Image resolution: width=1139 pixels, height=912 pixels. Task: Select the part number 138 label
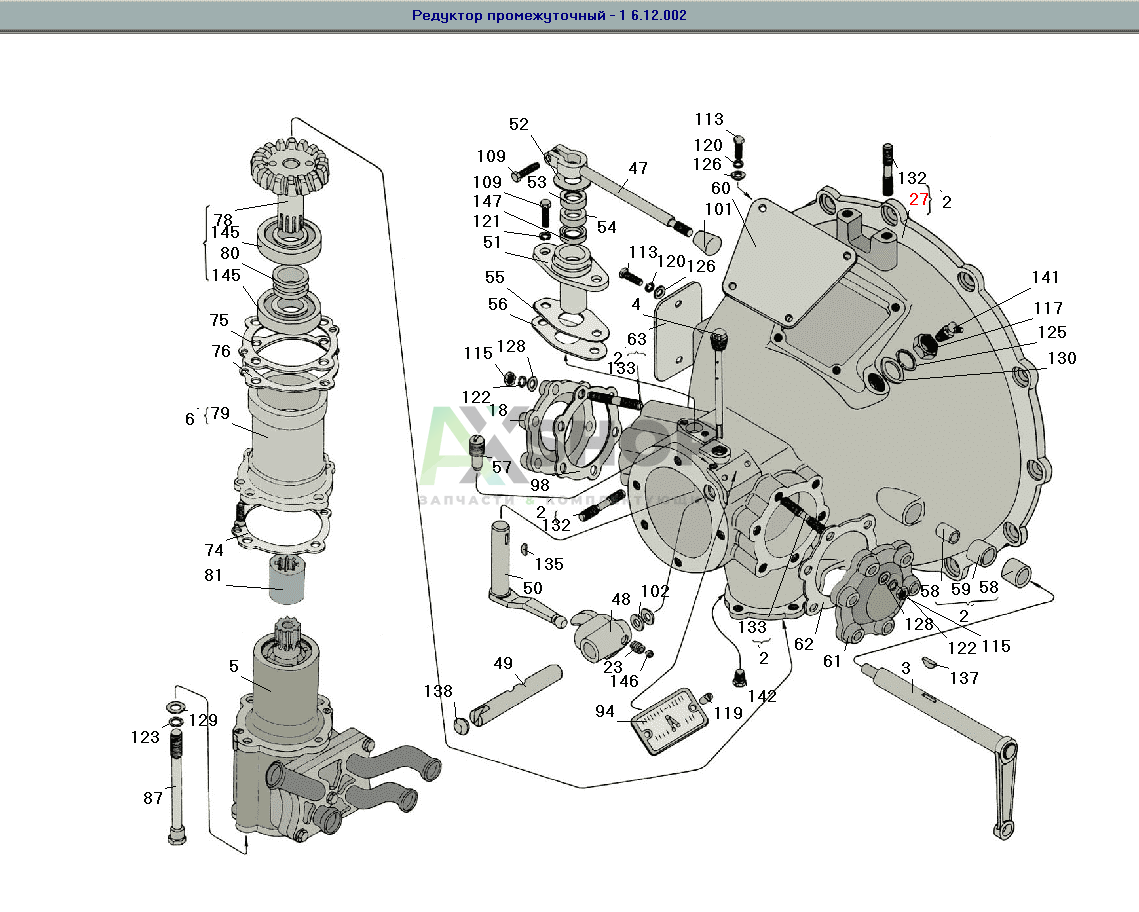pyautogui.click(x=438, y=691)
